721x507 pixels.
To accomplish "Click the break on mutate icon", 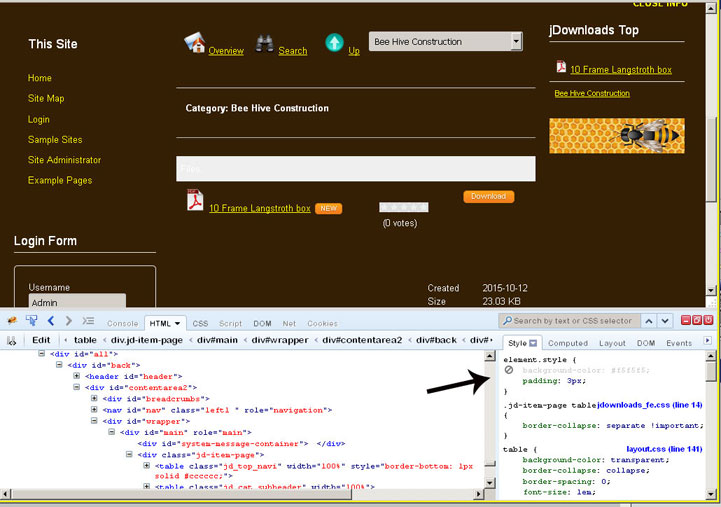I will pyautogui.click(x=11, y=341).
